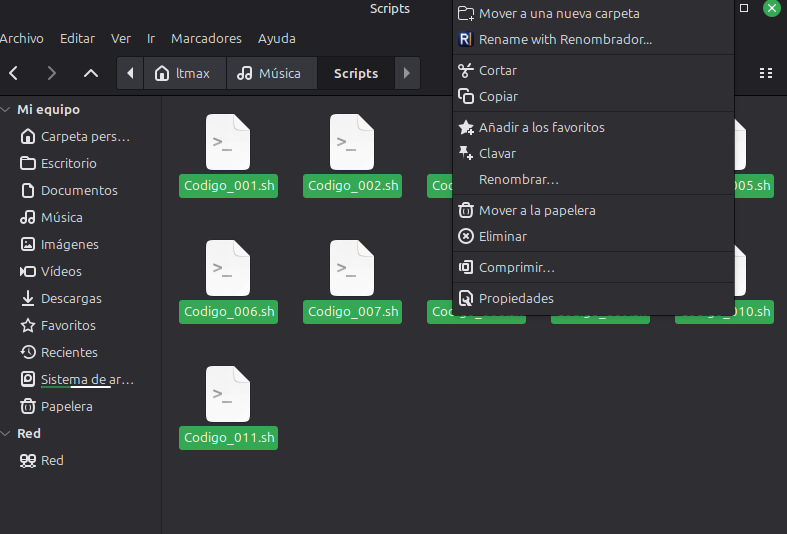This screenshot has width=787, height=534.
Task: Select the Codigo_001.sh script icon
Action: tap(228, 142)
